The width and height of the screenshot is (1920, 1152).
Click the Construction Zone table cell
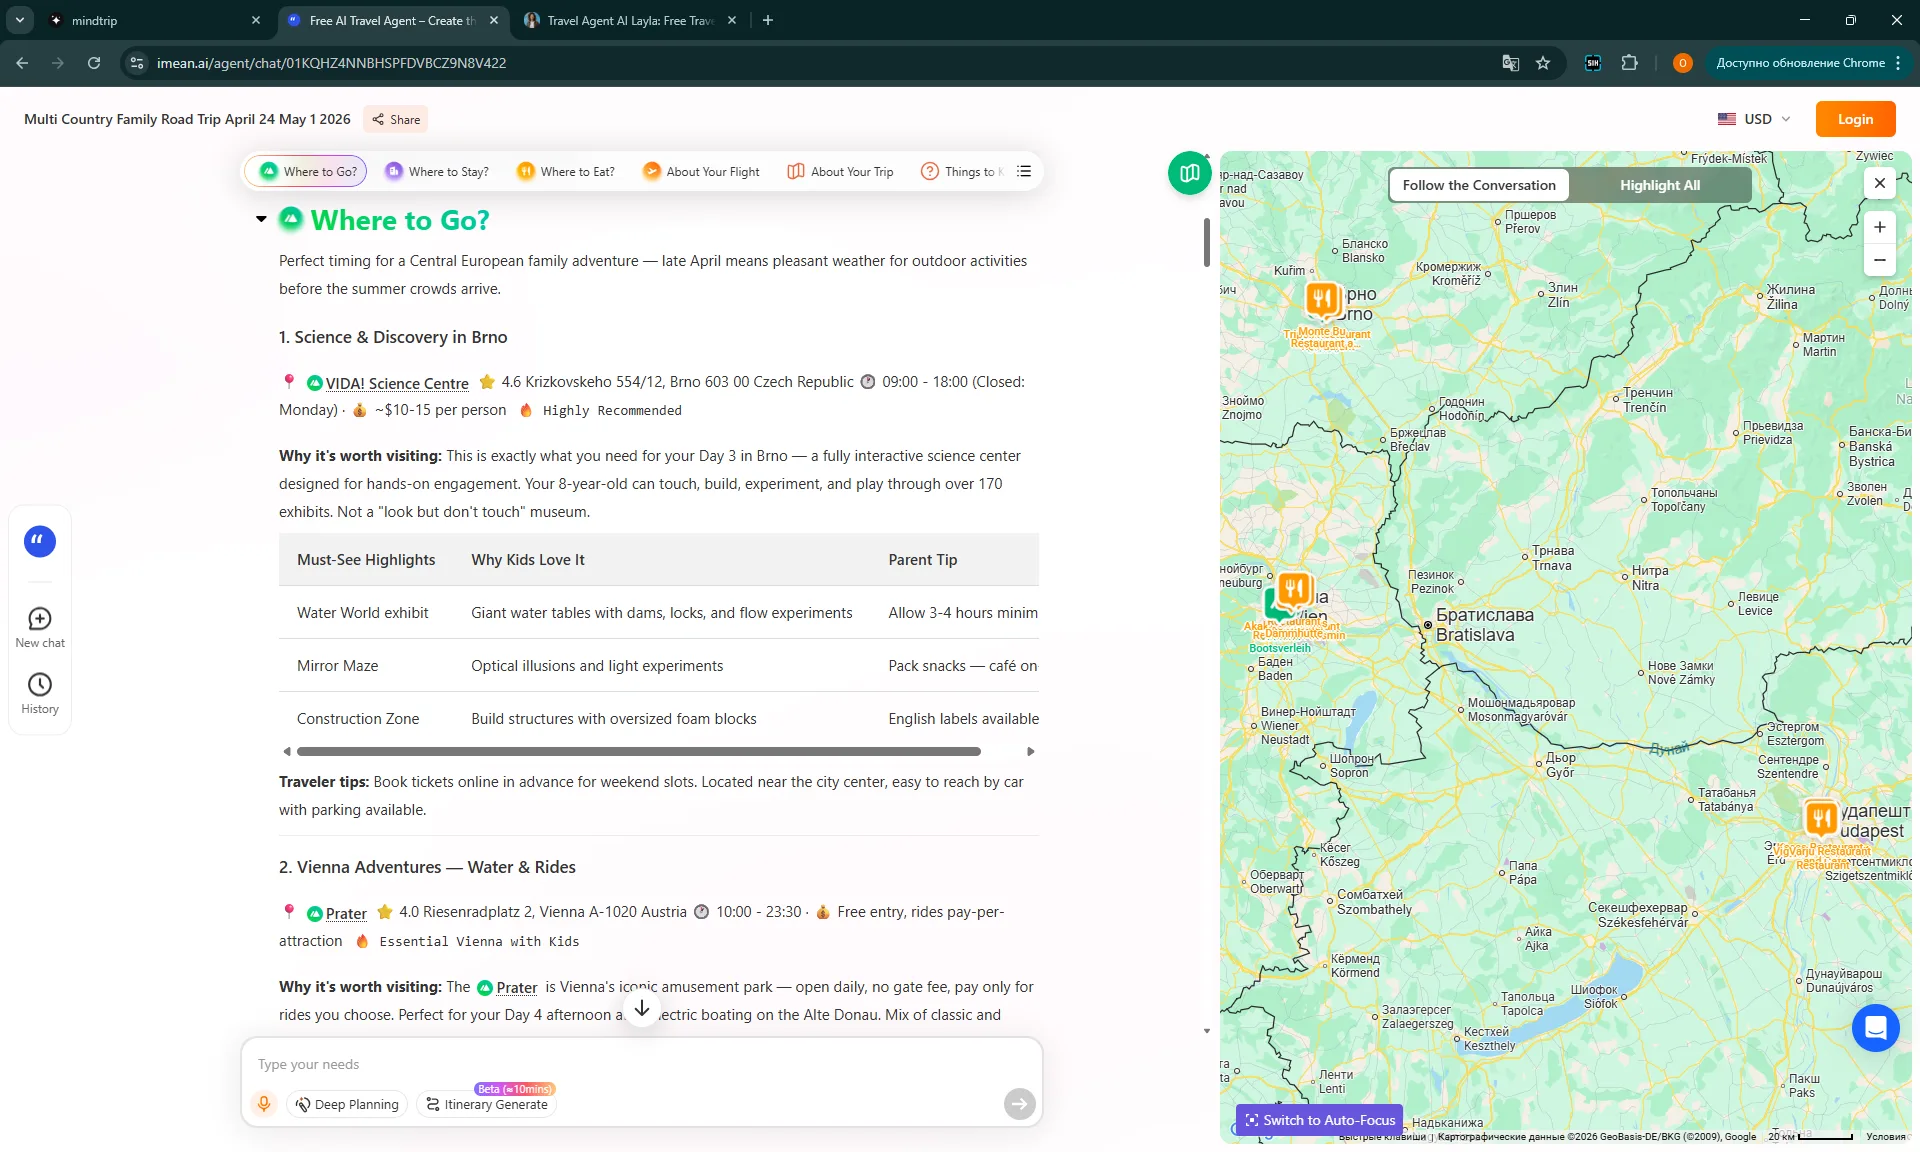click(x=358, y=719)
